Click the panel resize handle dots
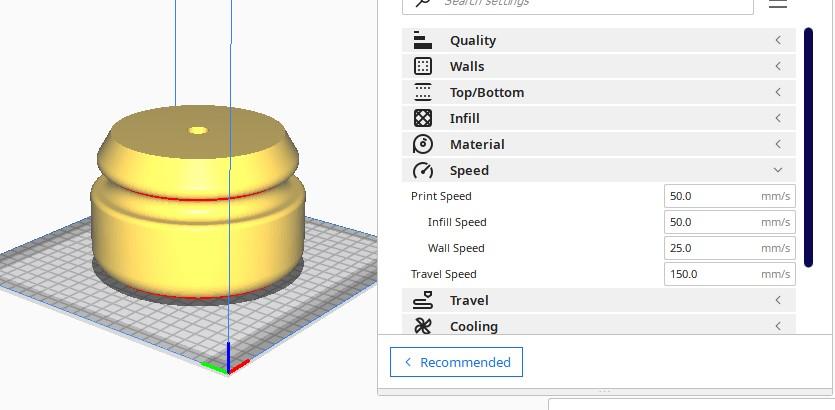Image resolution: width=835 pixels, height=410 pixels. 604,391
